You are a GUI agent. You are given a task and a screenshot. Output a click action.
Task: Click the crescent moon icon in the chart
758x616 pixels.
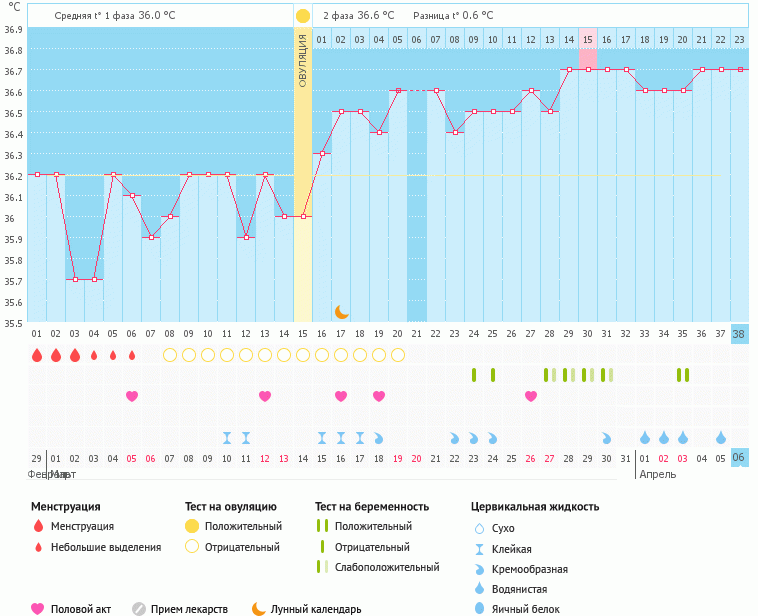(341, 311)
